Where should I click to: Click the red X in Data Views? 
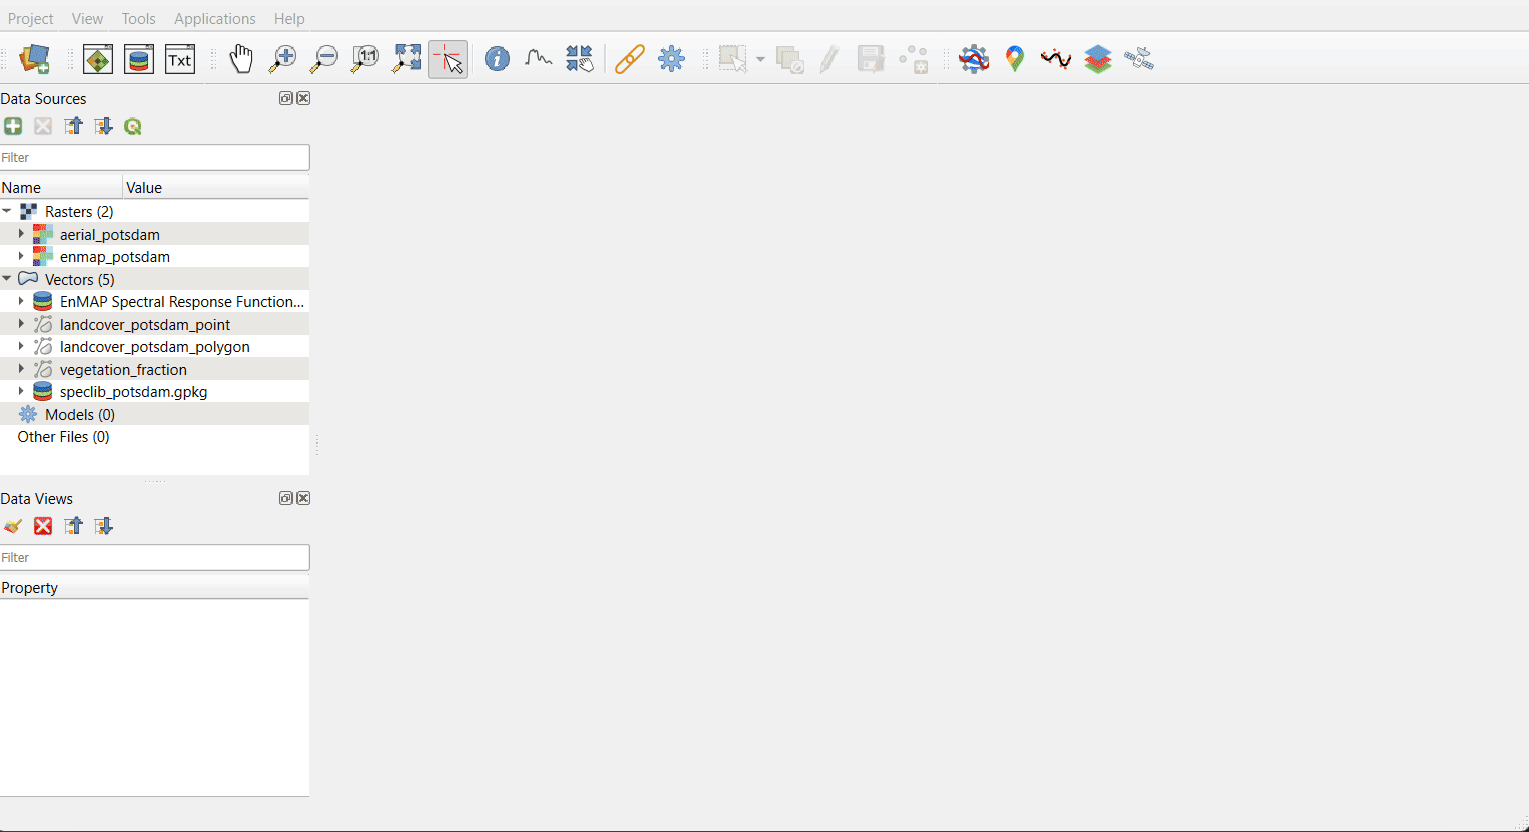click(x=43, y=526)
